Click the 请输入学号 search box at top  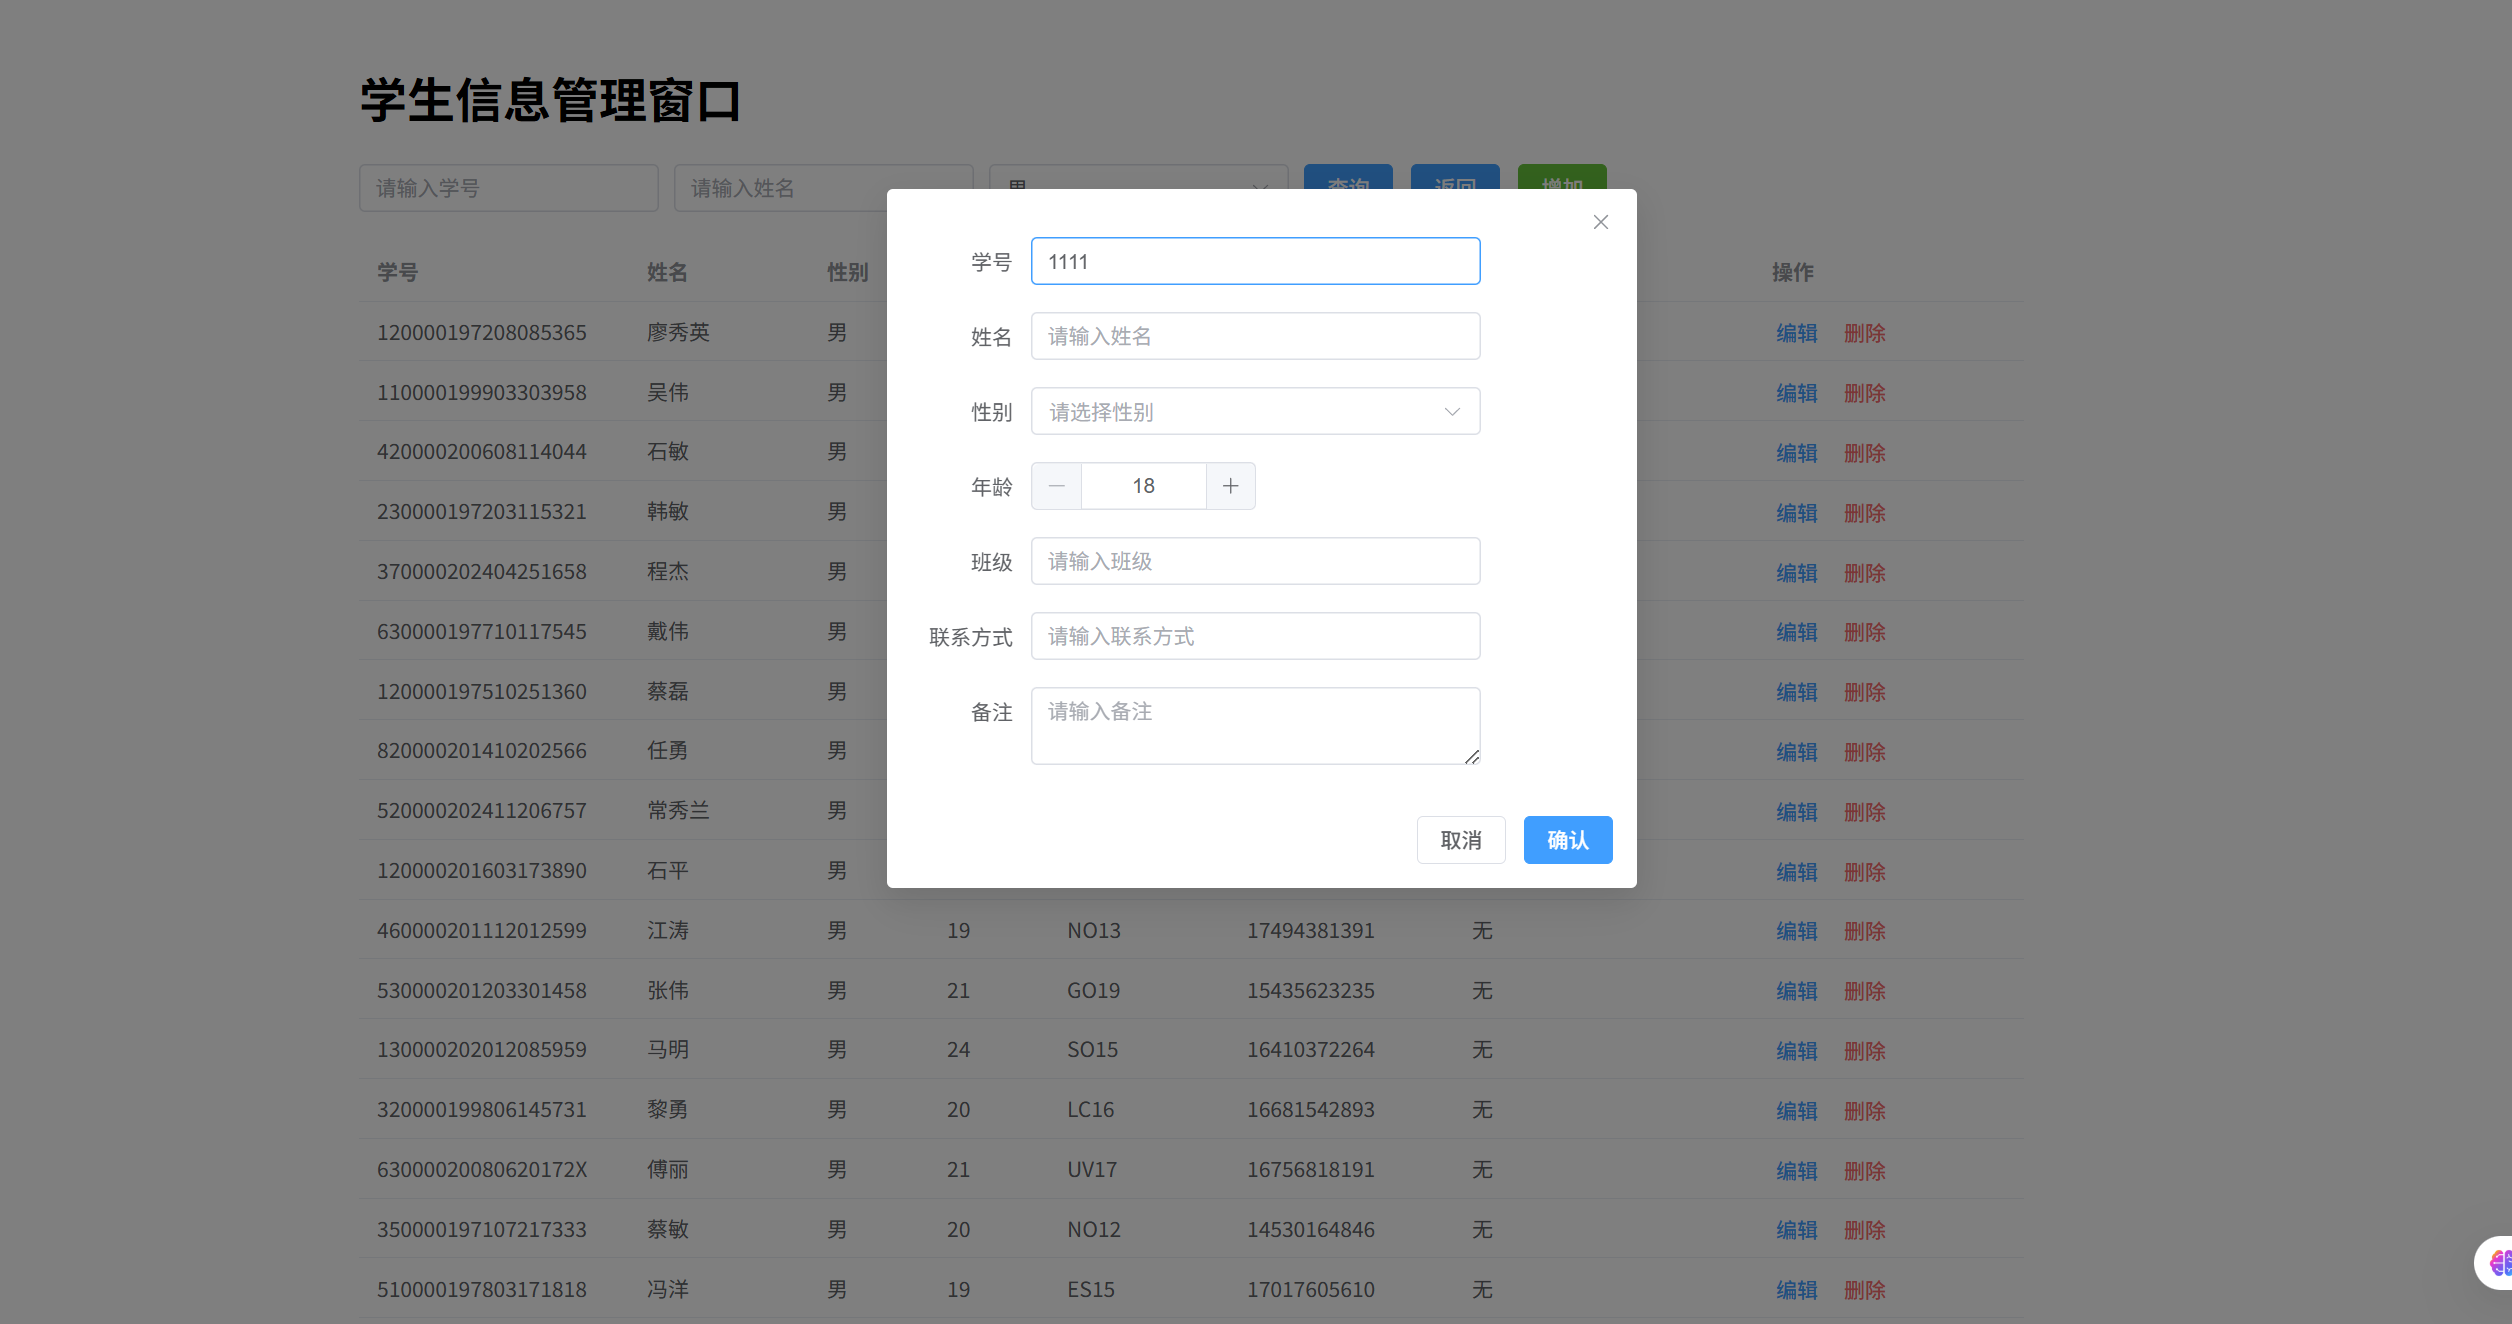(x=508, y=188)
